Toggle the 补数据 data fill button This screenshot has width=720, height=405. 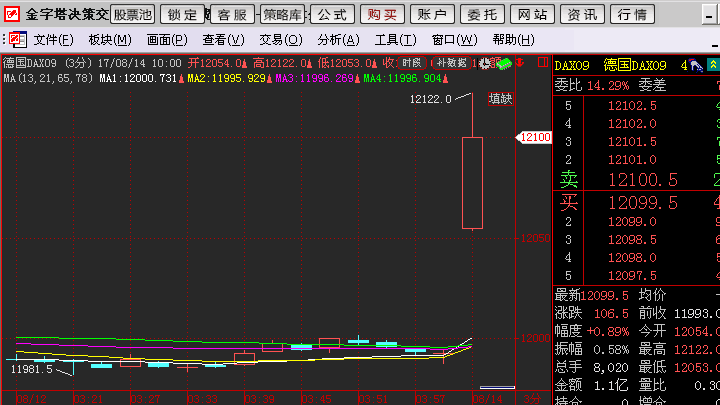tap(453, 63)
